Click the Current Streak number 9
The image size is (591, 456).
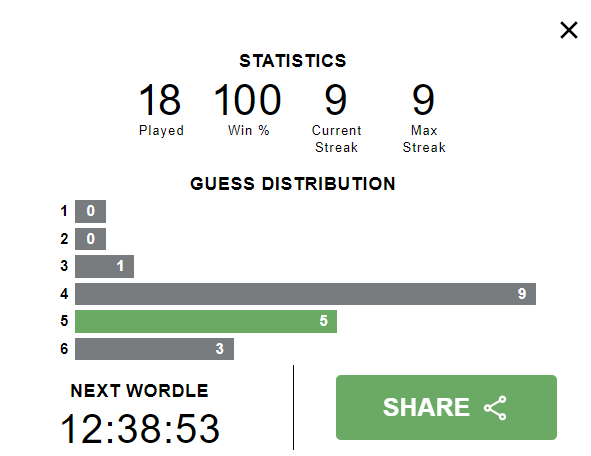[x=336, y=100]
